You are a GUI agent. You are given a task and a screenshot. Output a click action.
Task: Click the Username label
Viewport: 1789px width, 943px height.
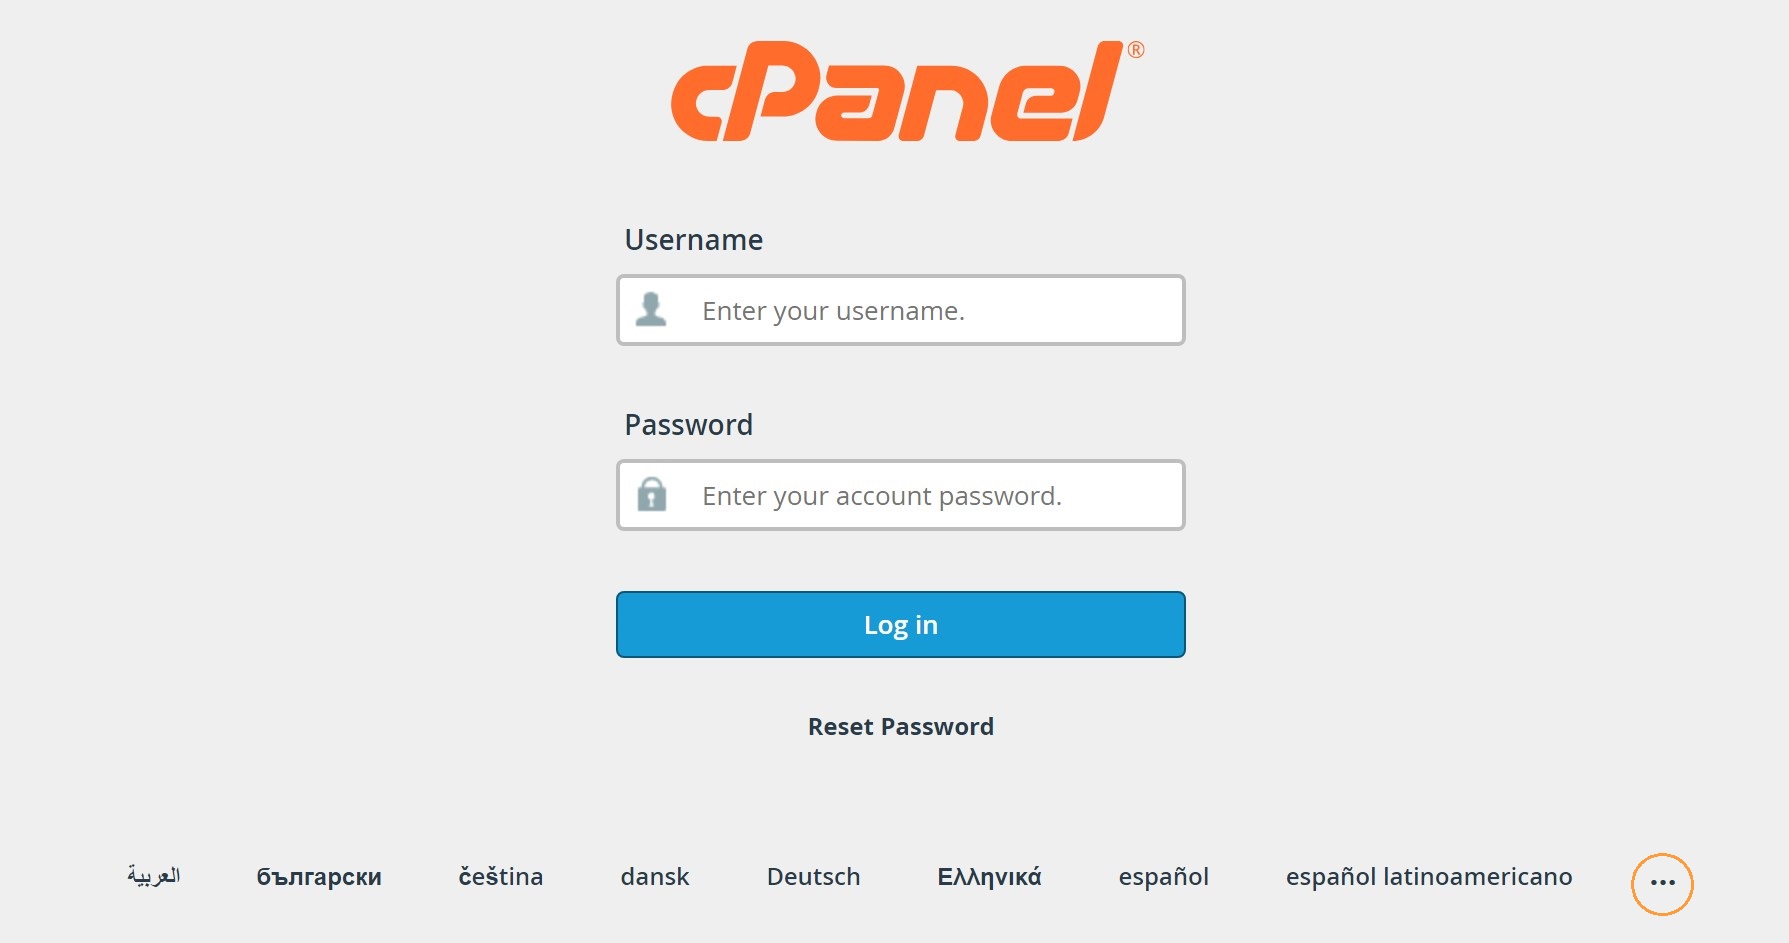(694, 240)
